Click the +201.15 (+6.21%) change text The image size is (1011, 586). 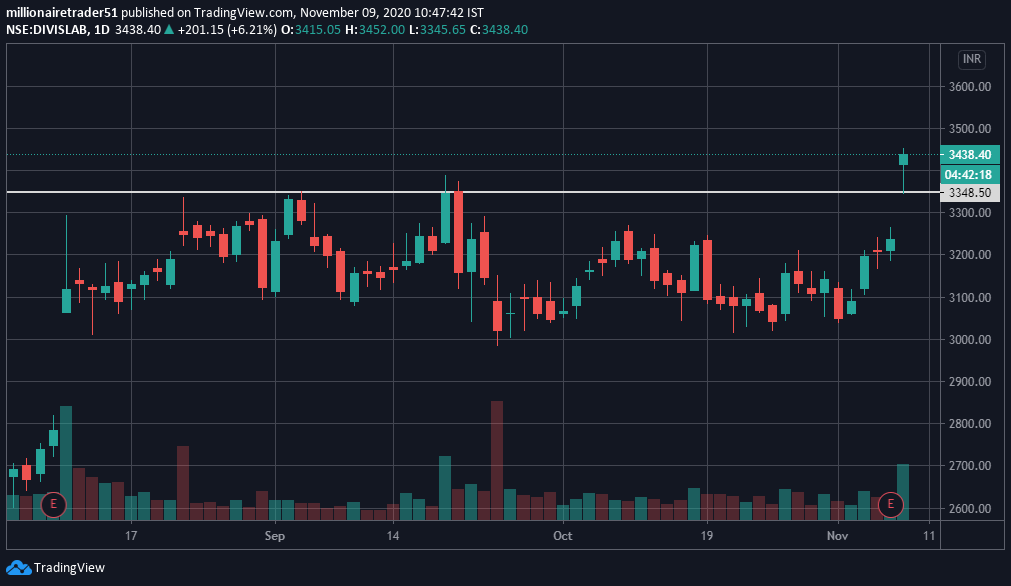pos(228,30)
